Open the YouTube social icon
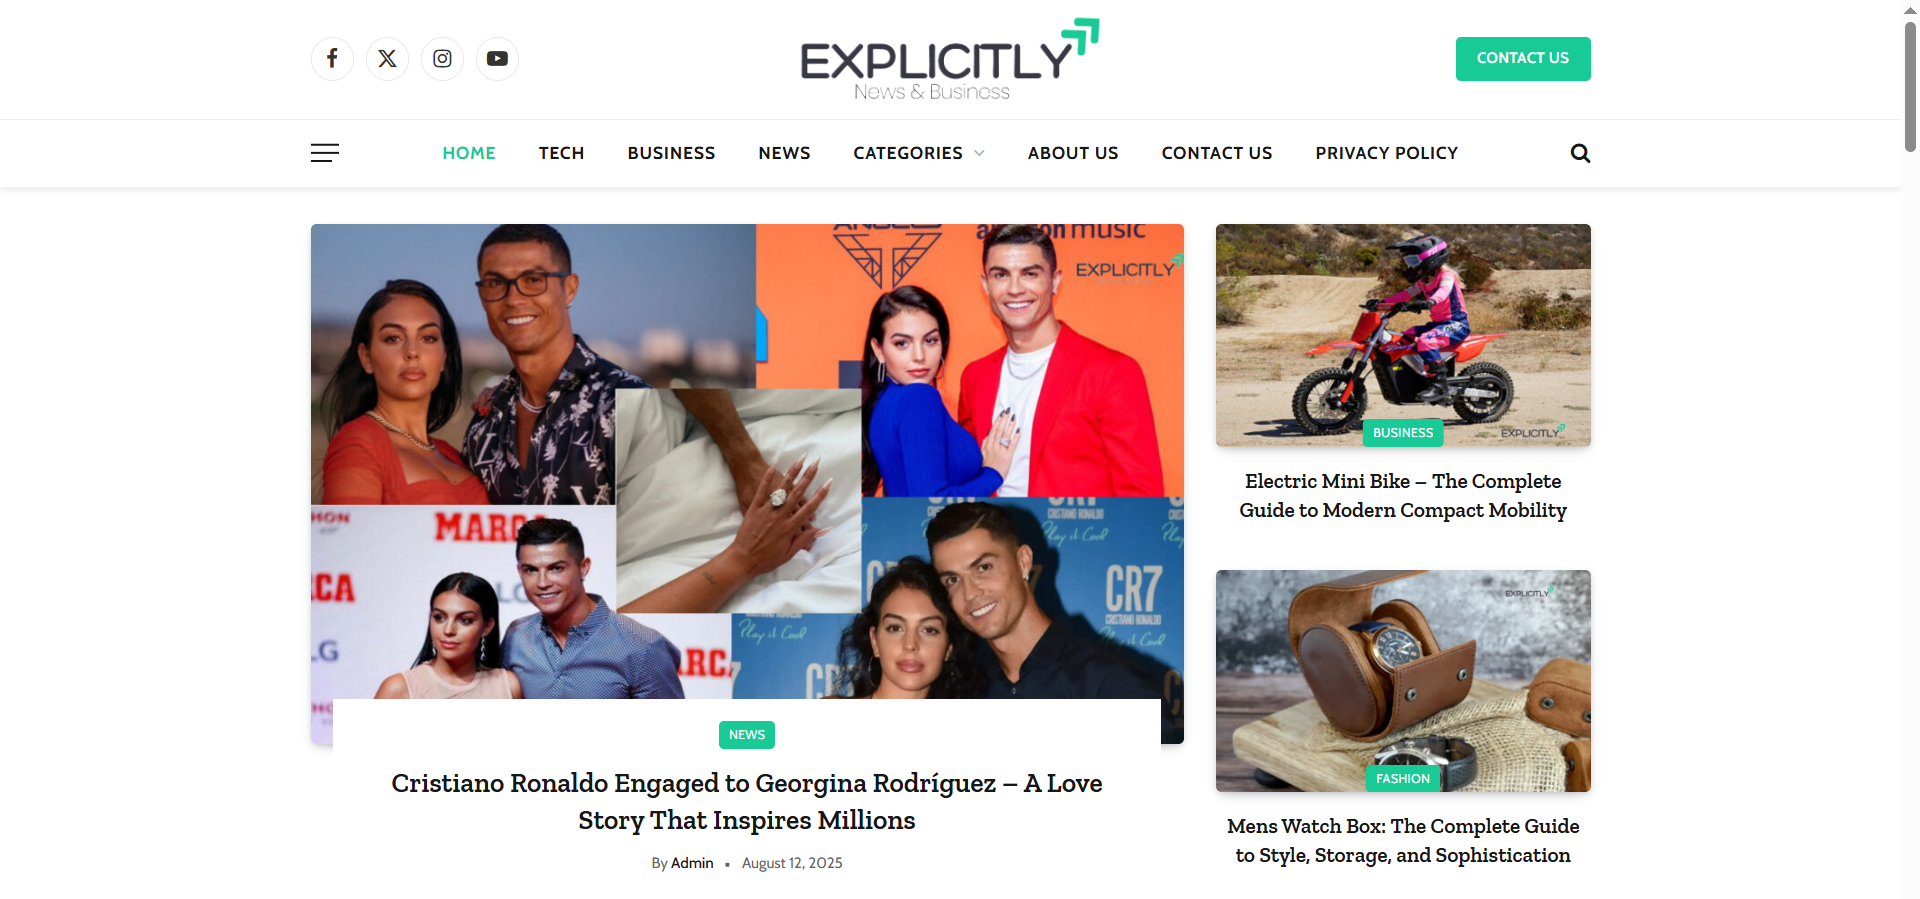Image resolution: width=1920 pixels, height=899 pixels. click(497, 59)
